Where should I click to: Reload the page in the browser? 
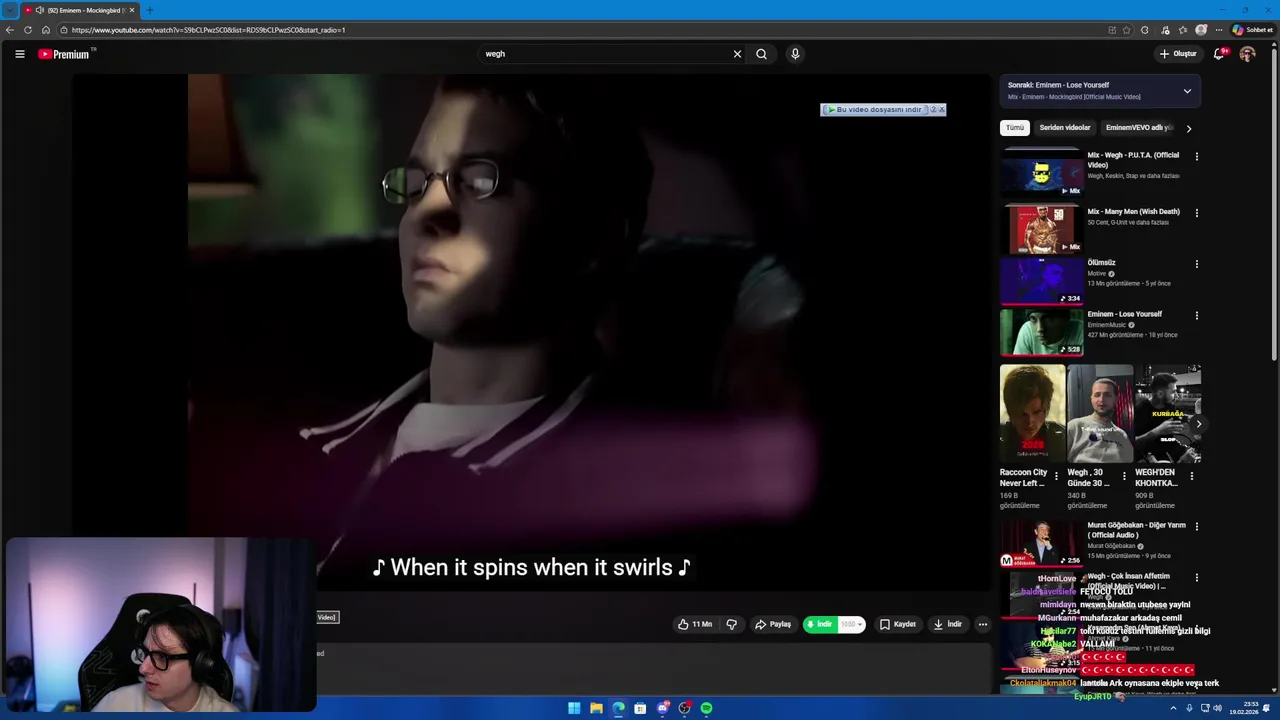pyautogui.click(x=28, y=30)
